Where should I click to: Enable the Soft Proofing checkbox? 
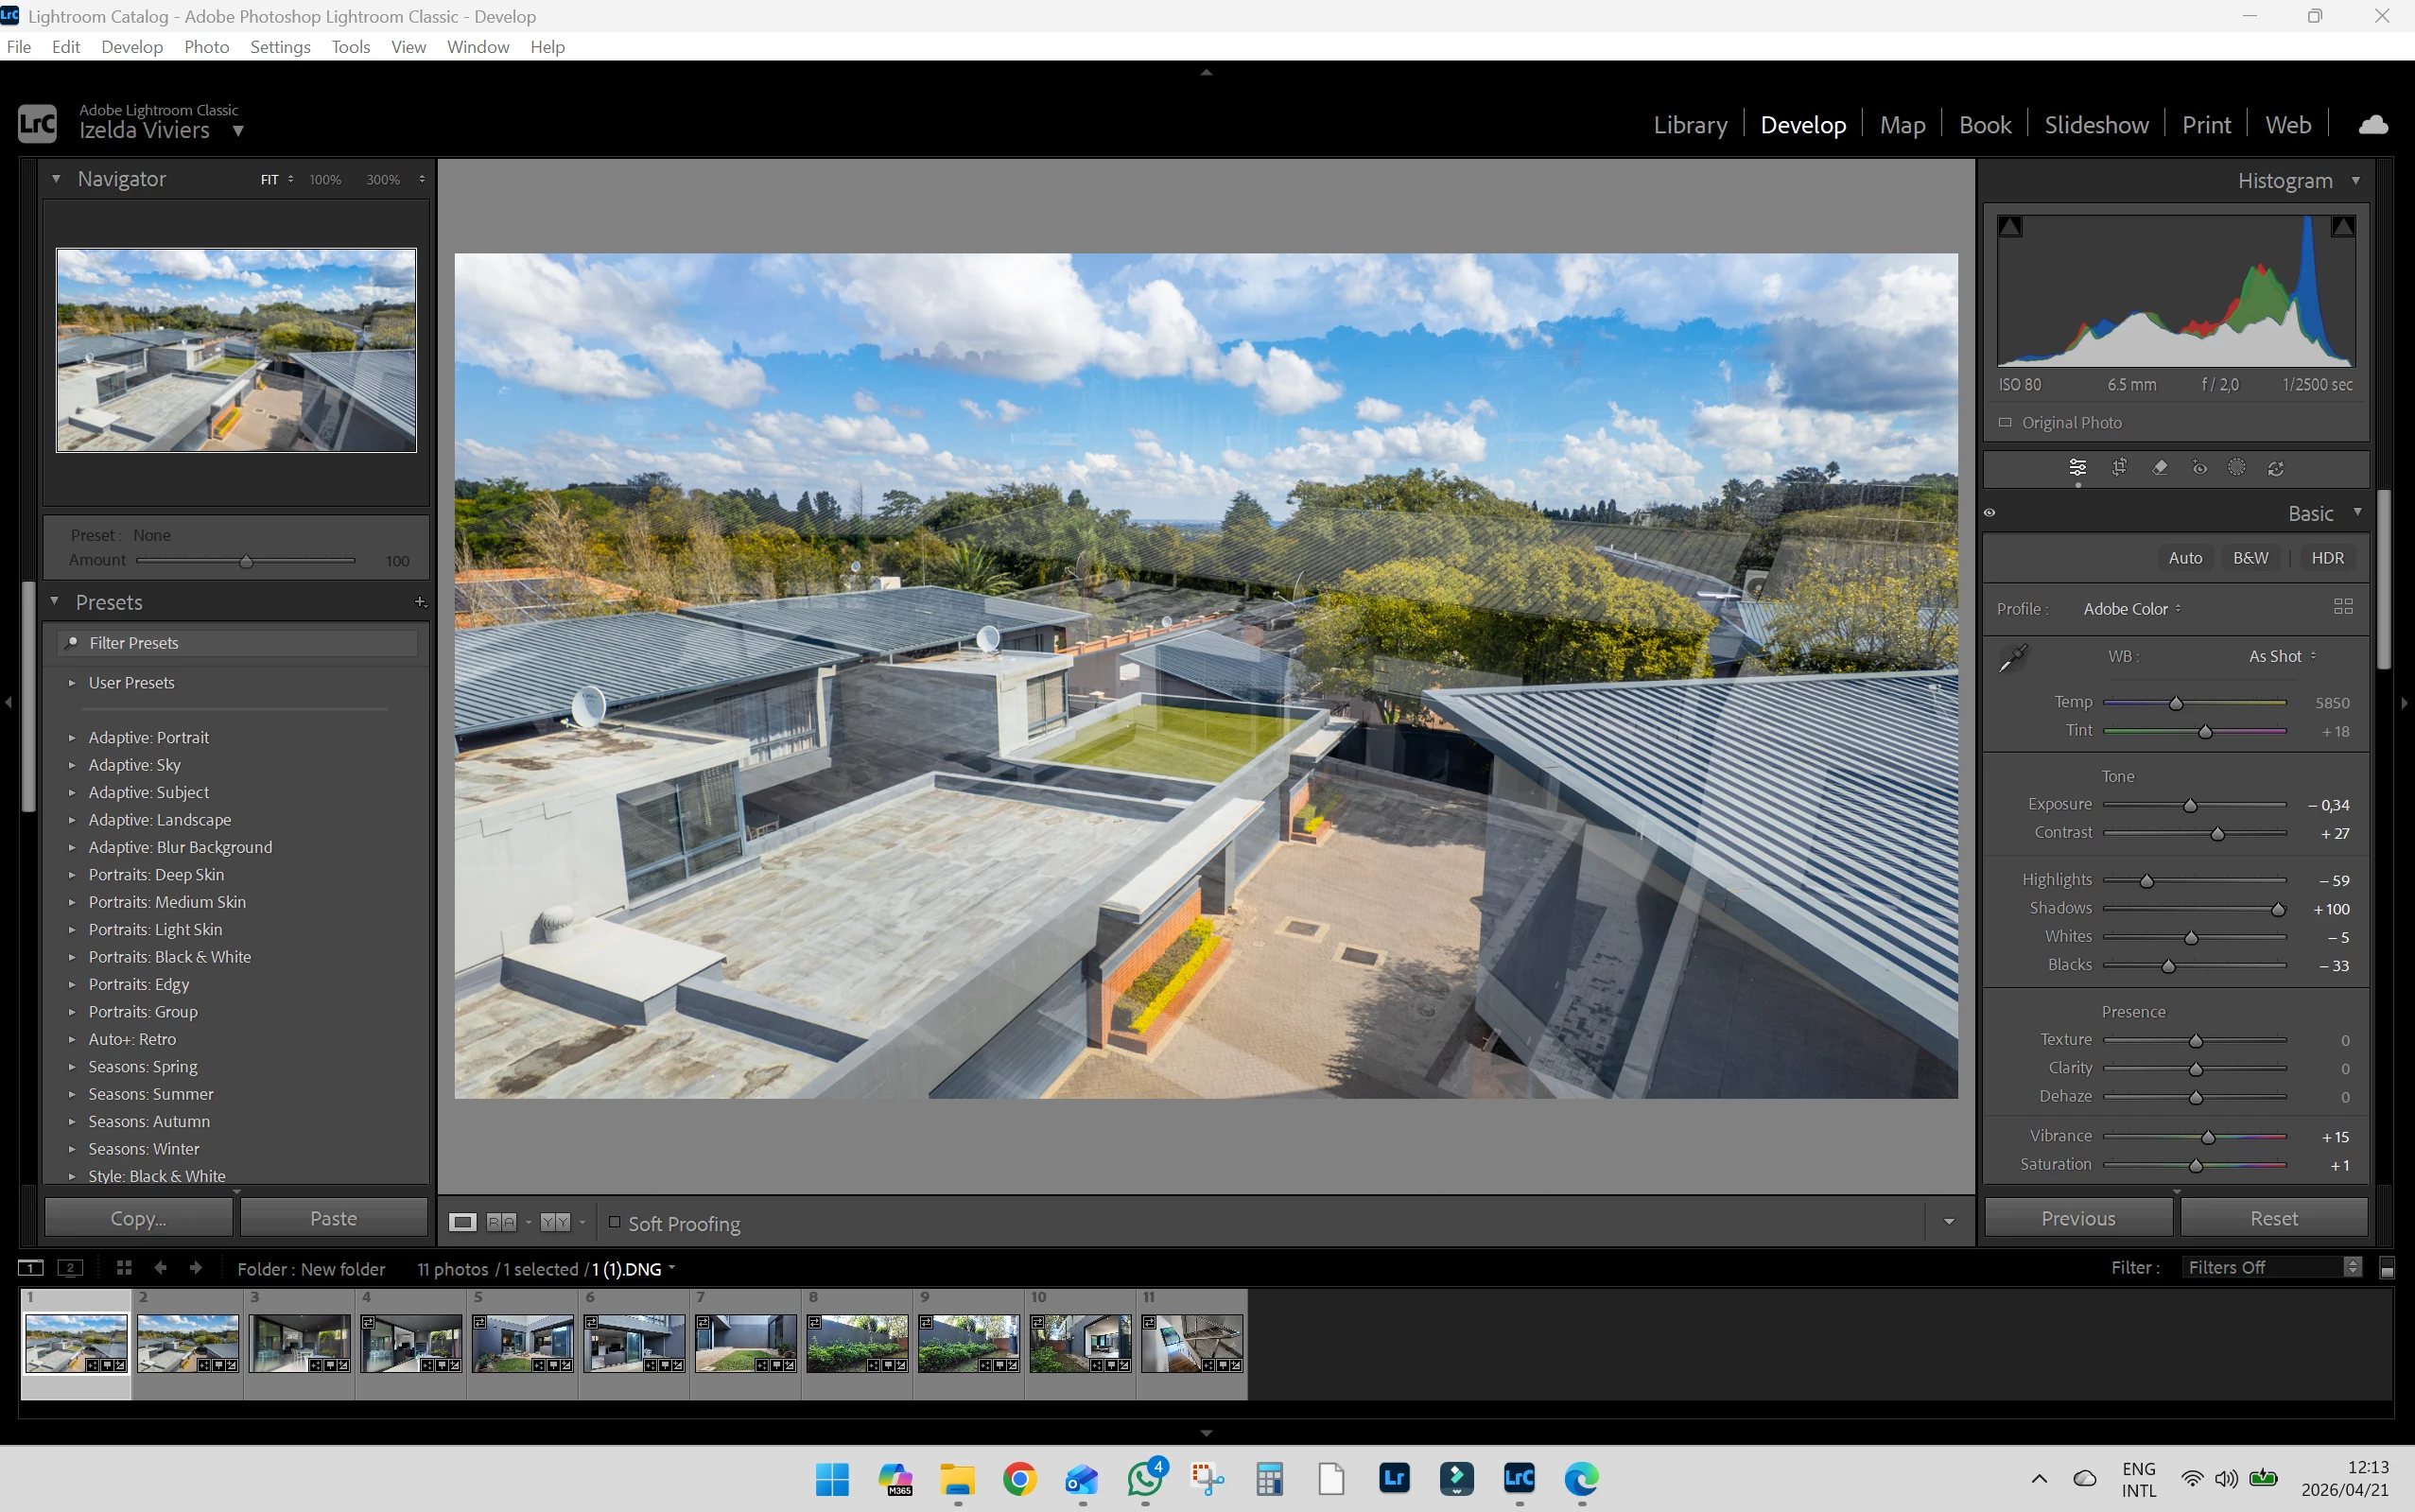pyautogui.click(x=615, y=1222)
